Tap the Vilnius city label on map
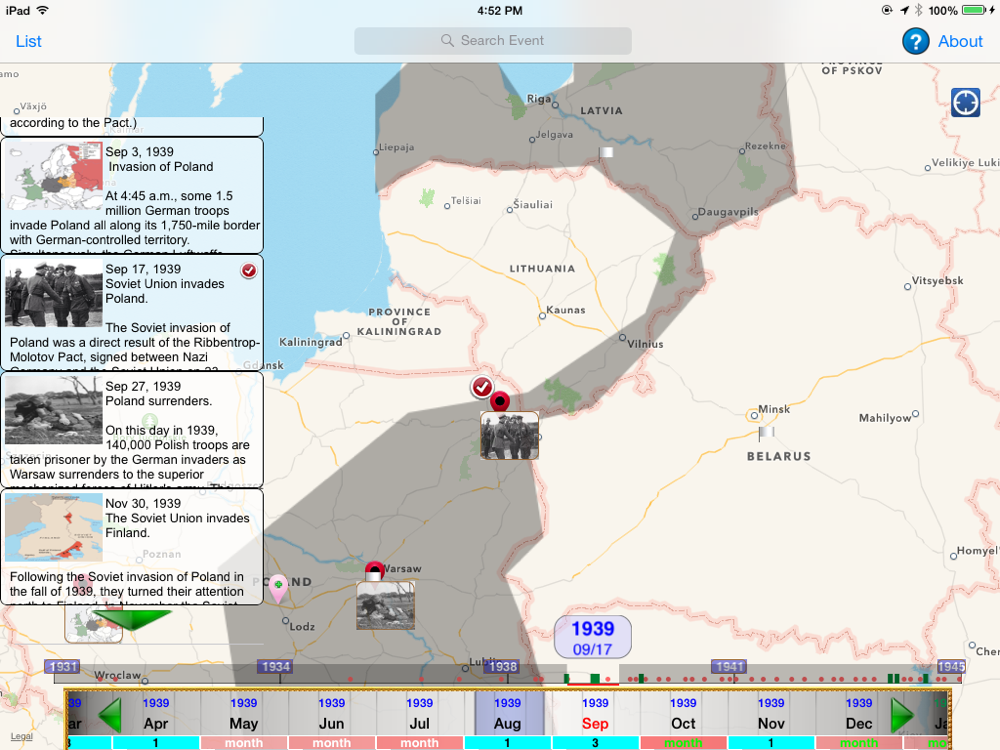1000x750 pixels. click(x=645, y=344)
